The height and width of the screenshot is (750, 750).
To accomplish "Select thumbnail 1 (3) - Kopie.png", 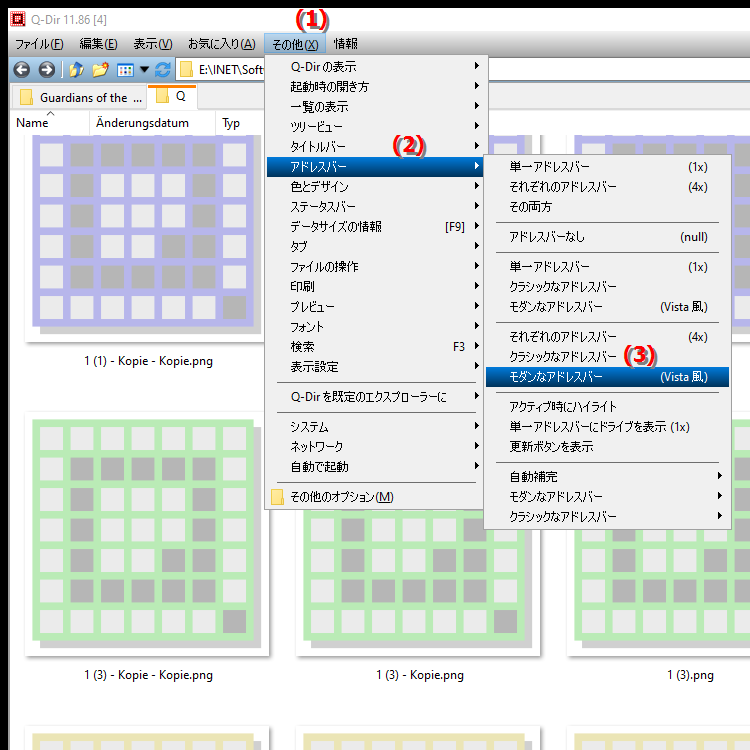I will pyautogui.click(x=418, y=582).
